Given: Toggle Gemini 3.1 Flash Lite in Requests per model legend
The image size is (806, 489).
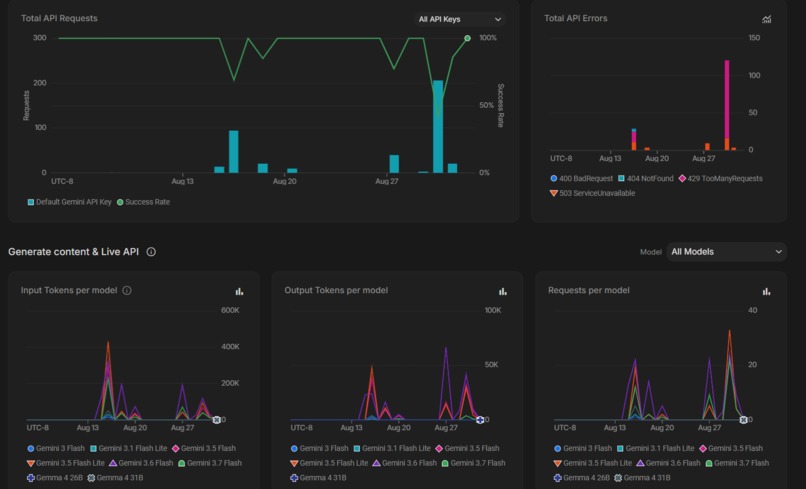Looking at the screenshot, I should (655, 448).
